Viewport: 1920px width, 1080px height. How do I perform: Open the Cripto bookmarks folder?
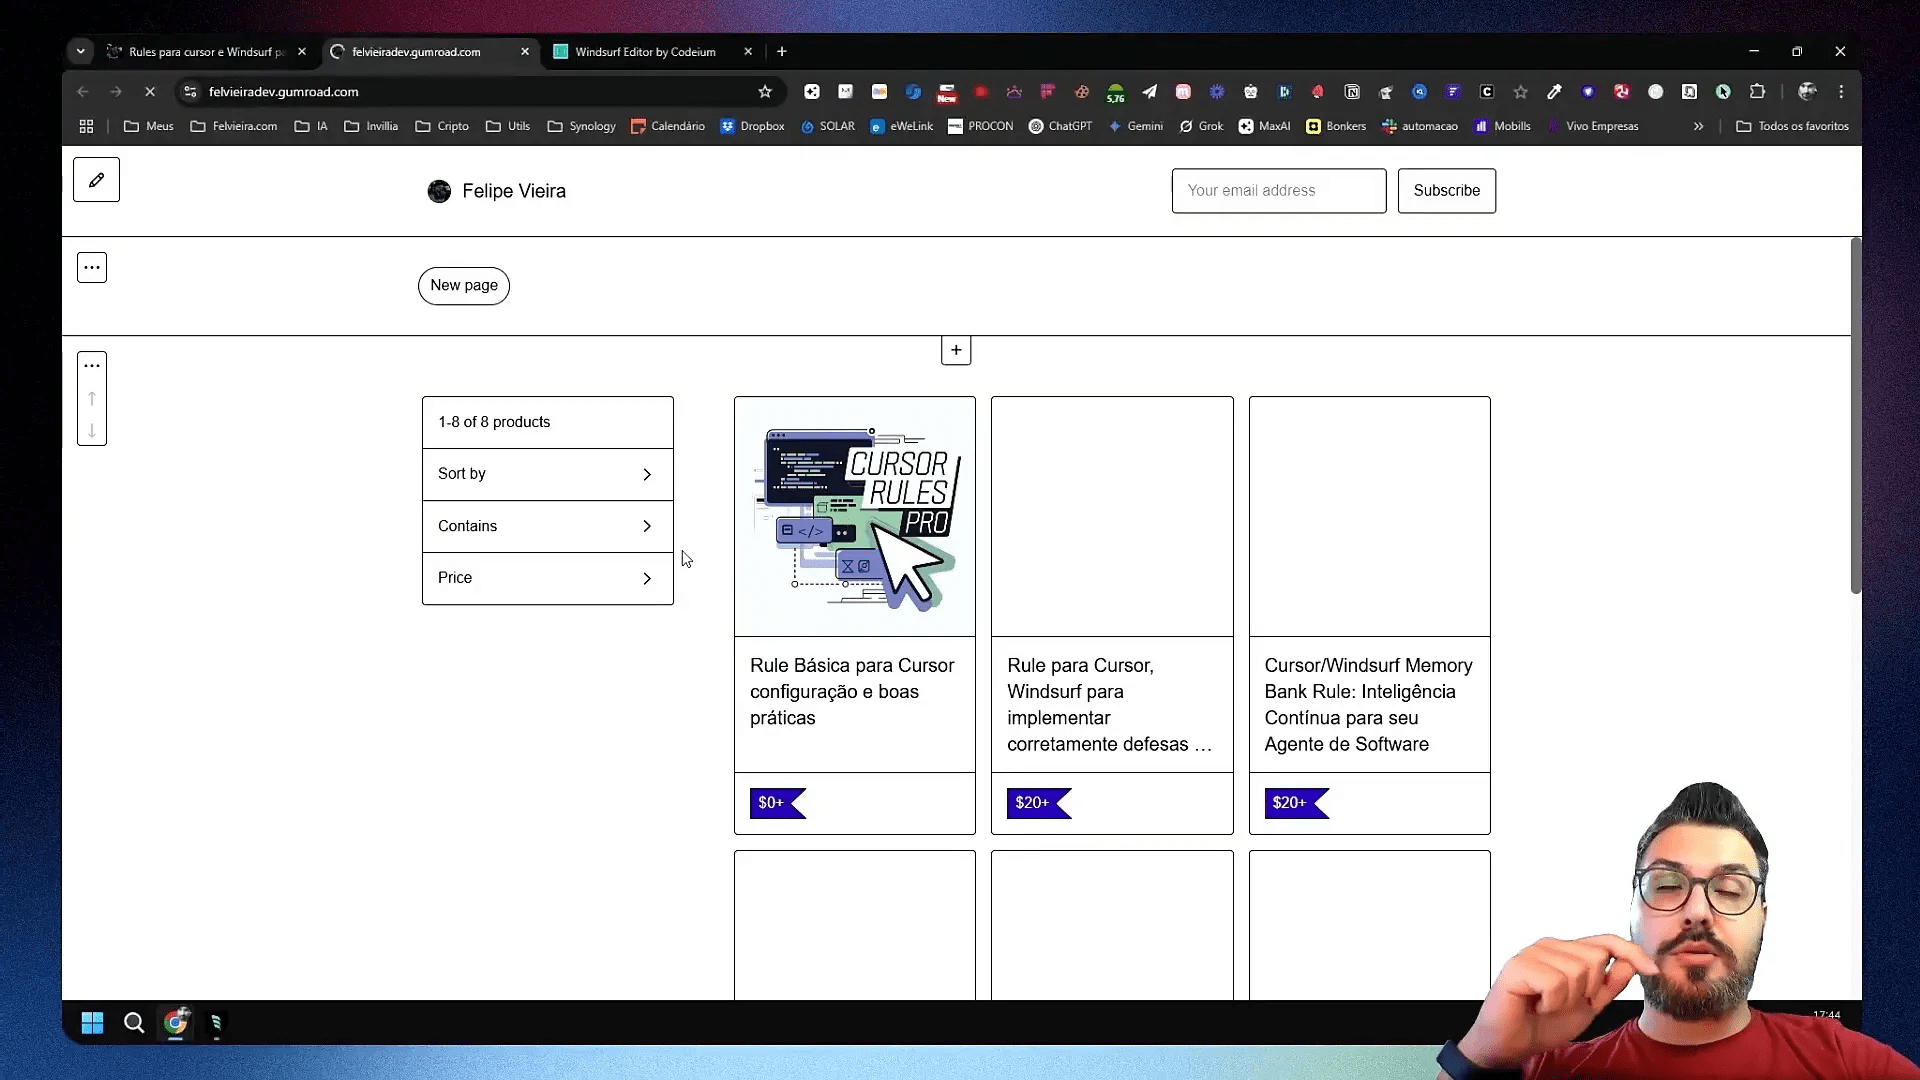(441, 126)
